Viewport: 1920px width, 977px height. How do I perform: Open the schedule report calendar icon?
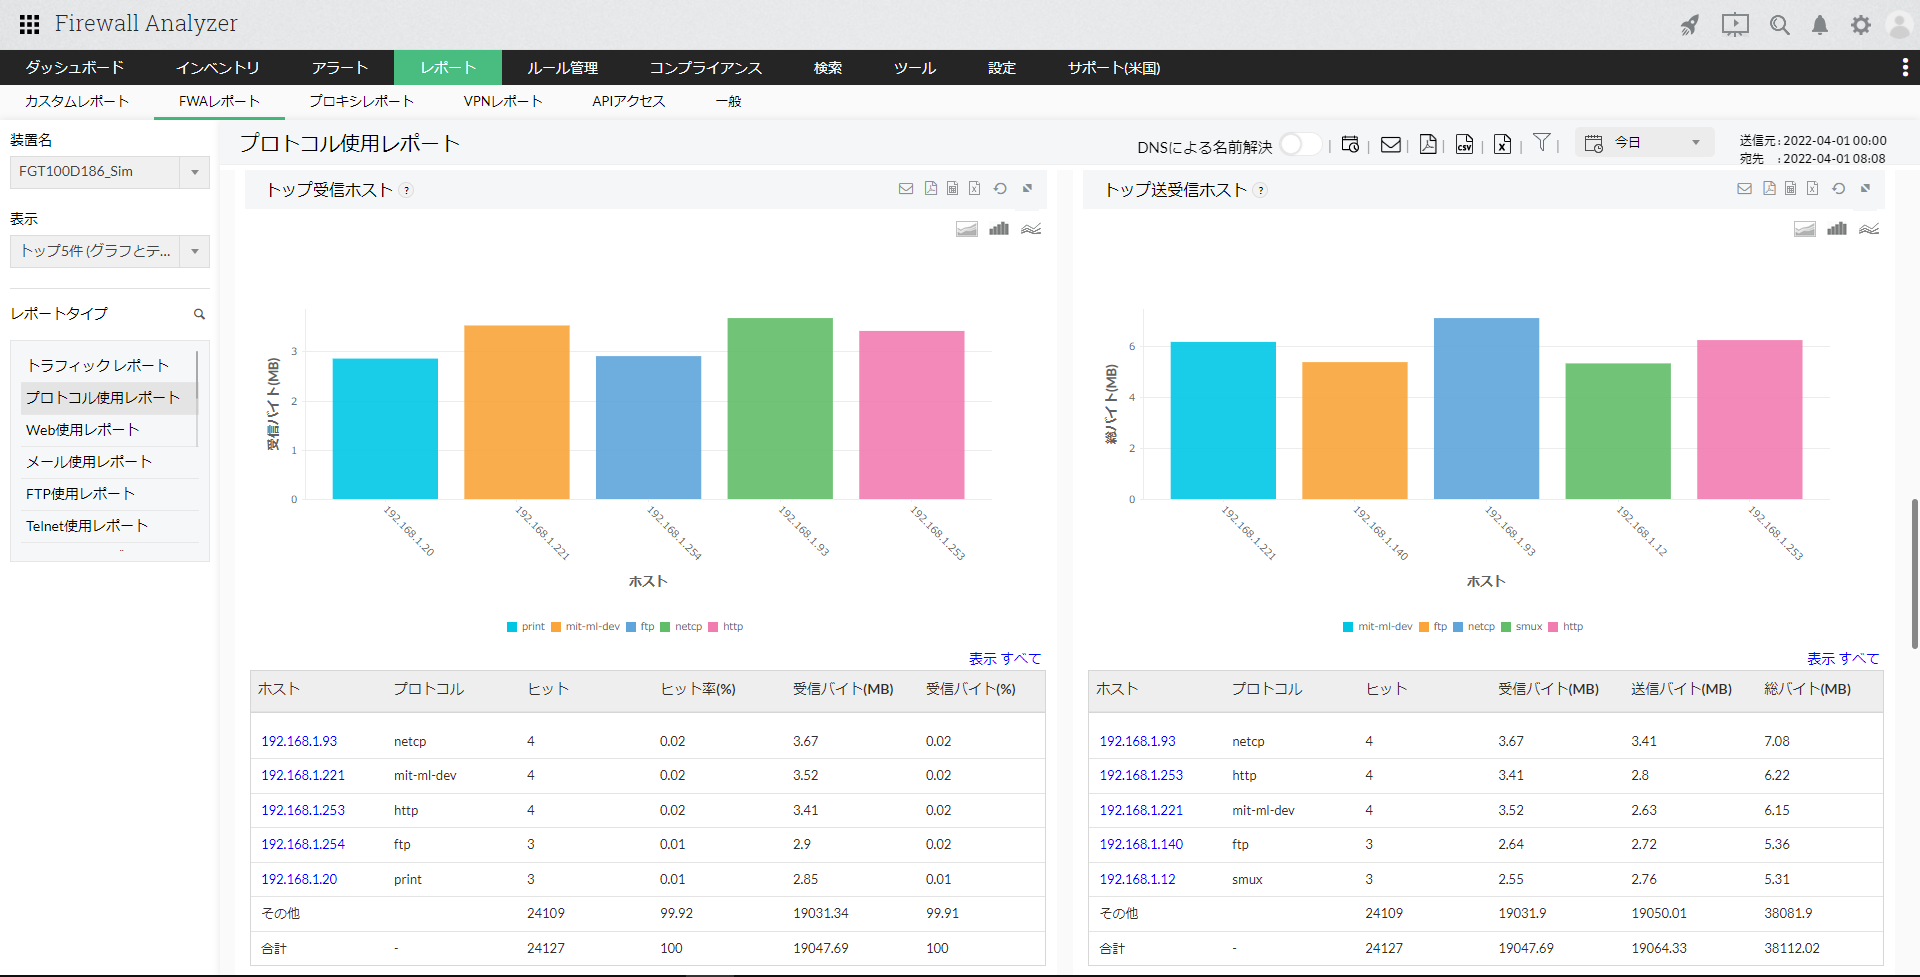coord(1350,145)
